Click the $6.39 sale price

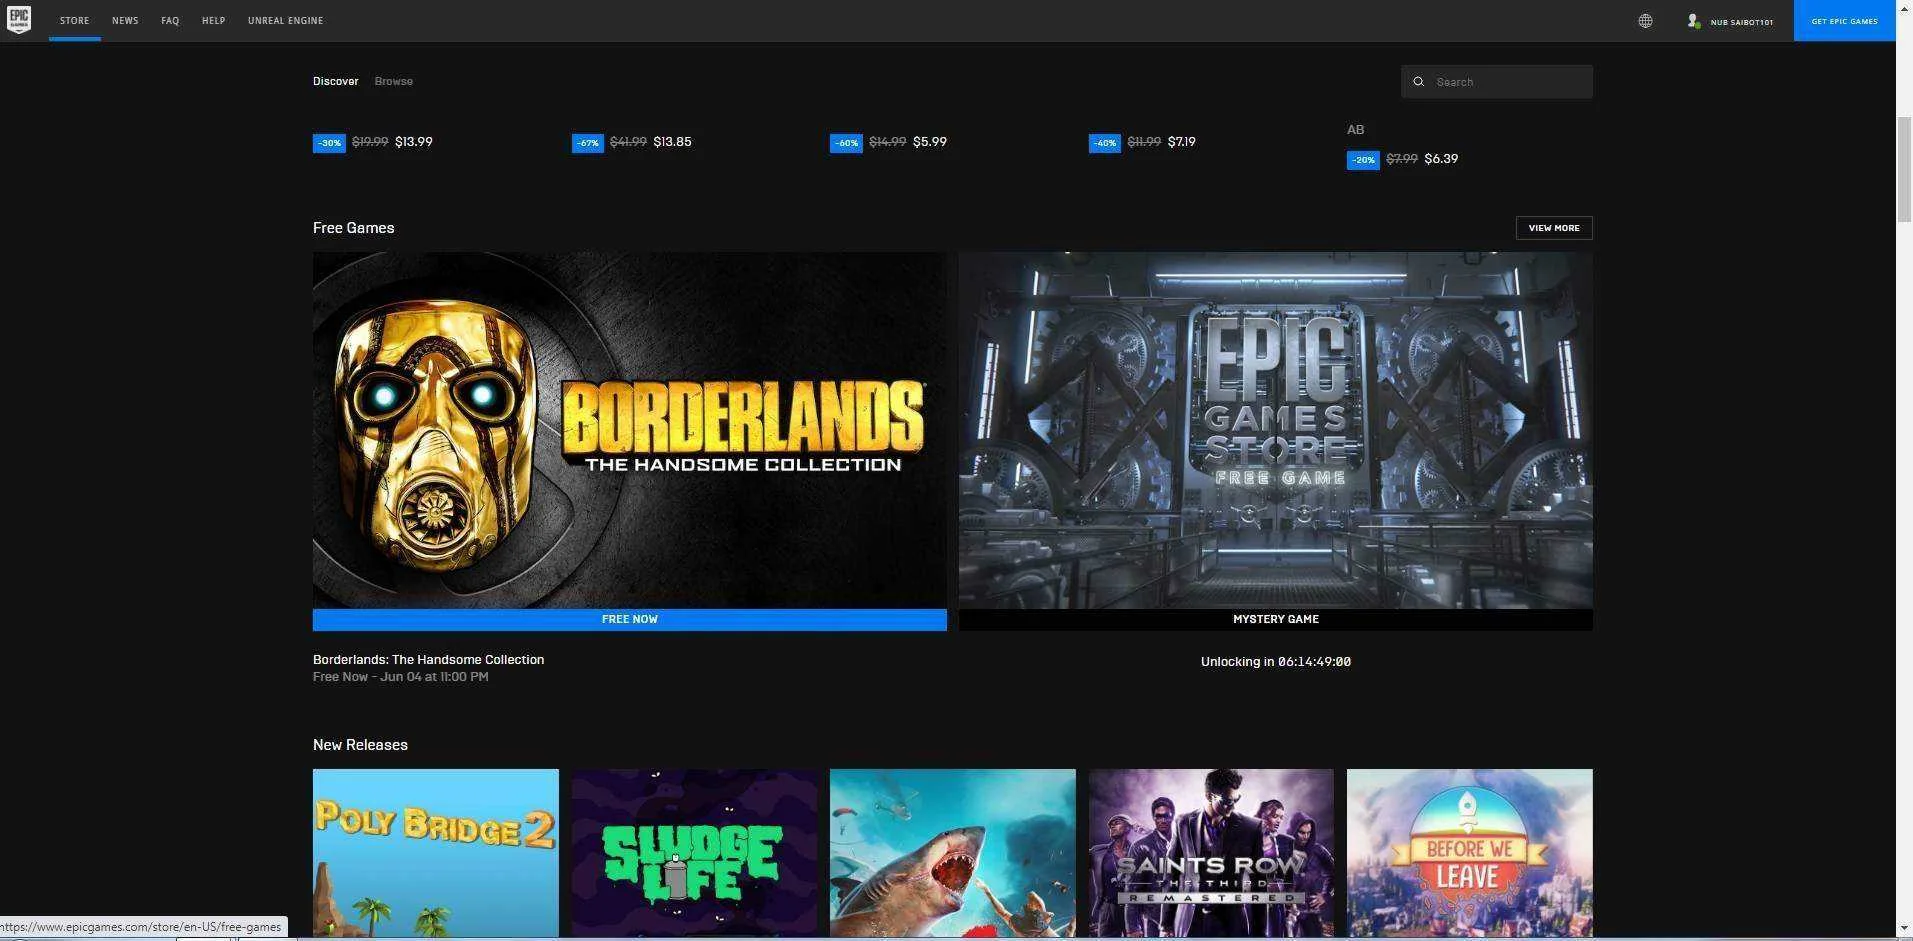(x=1441, y=159)
